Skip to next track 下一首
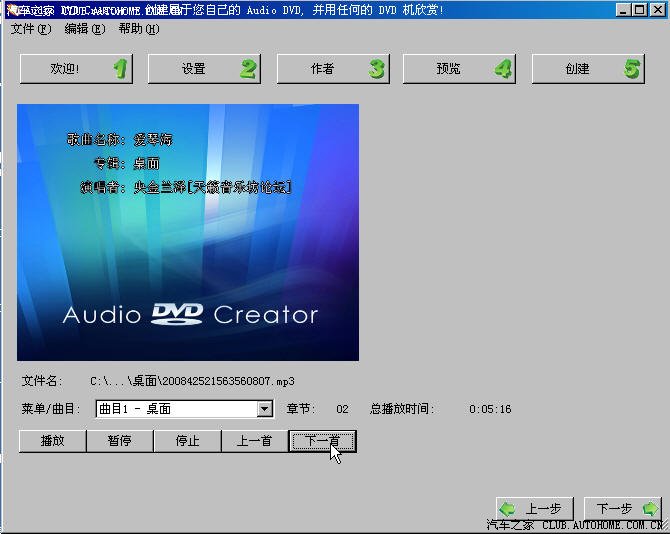 click(322, 441)
